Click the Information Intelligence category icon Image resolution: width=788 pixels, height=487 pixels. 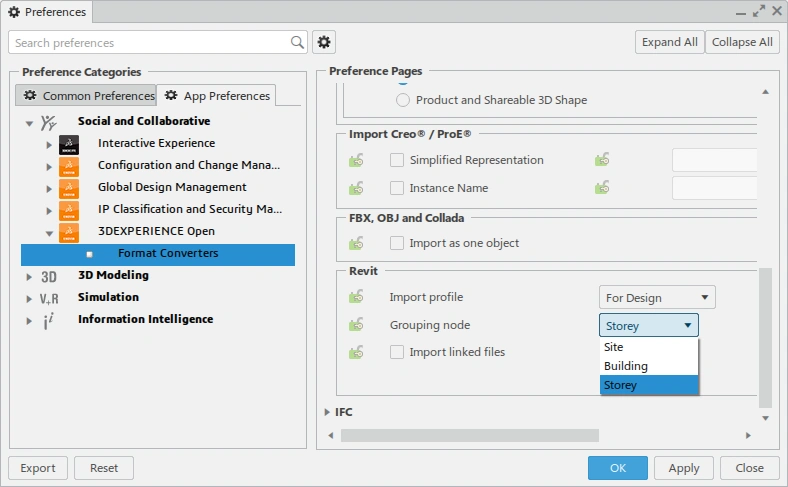[49, 321]
